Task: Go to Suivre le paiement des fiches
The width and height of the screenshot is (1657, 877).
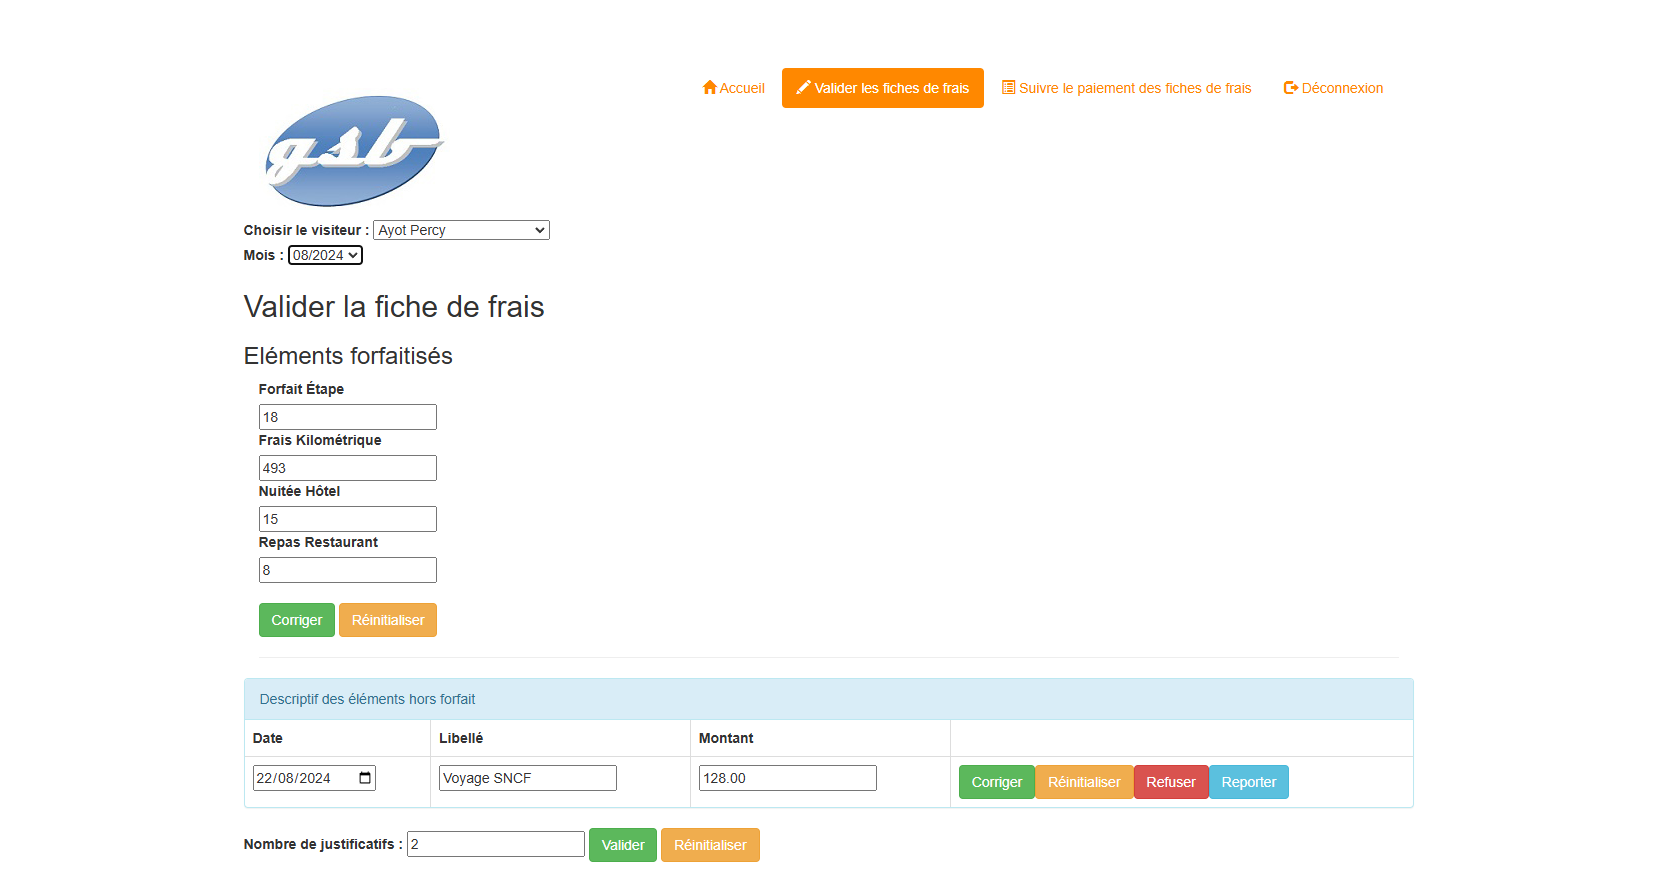Action: 1134,88
